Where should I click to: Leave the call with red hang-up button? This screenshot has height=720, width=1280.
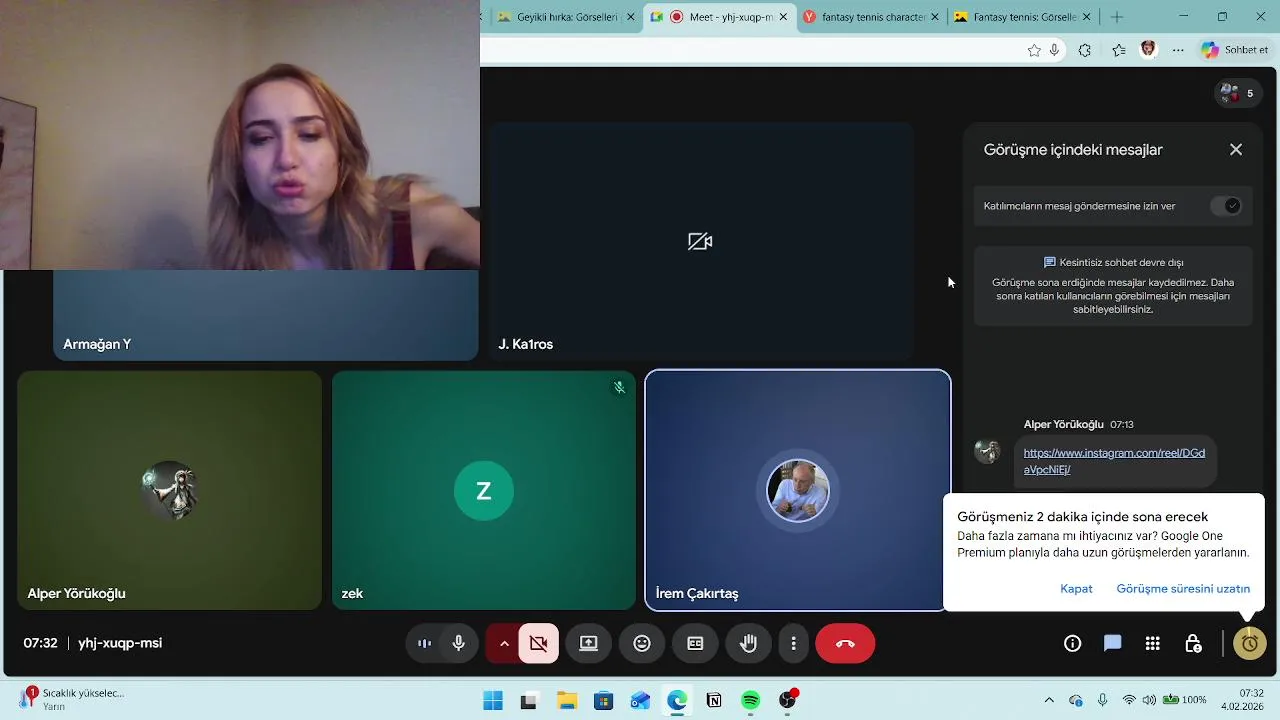(x=845, y=644)
